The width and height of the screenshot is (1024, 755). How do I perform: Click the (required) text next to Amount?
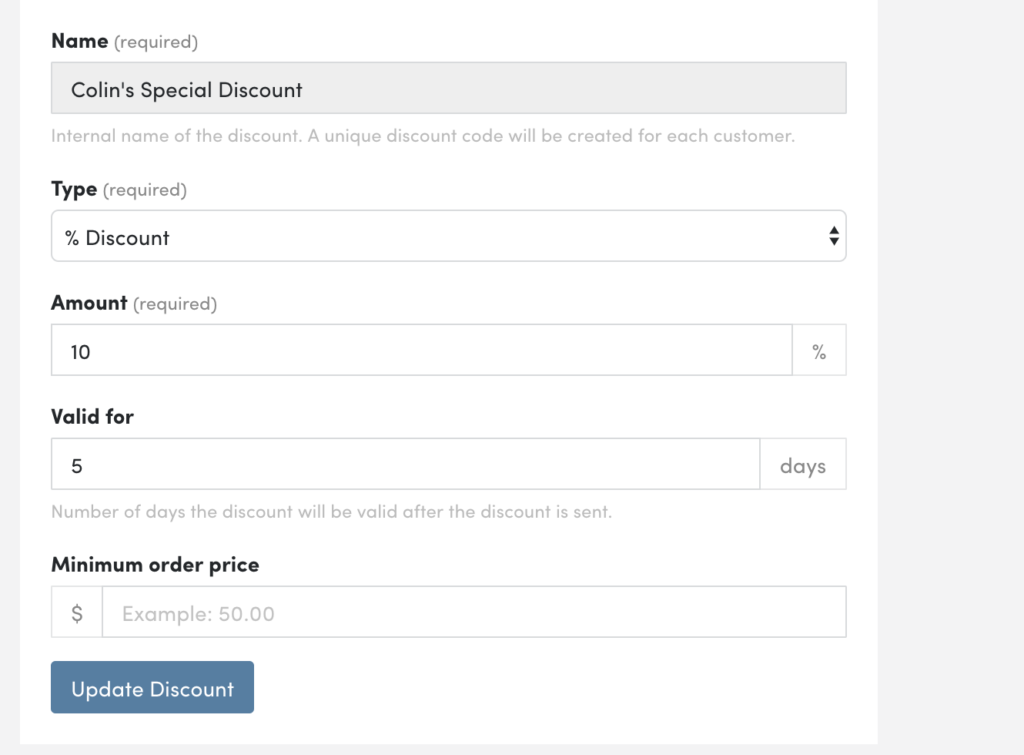pyautogui.click(x=175, y=304)
